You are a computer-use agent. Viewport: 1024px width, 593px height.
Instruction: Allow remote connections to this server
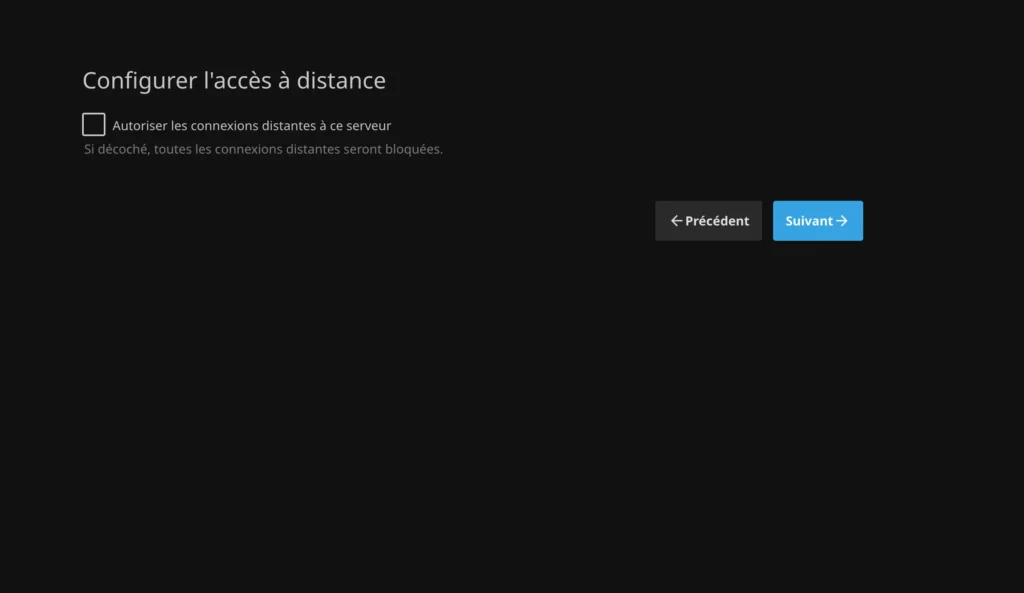tap(94, 125)
